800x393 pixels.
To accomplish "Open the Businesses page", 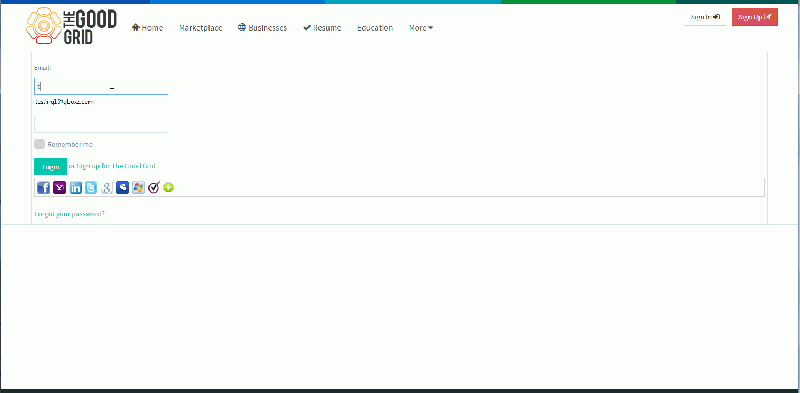I will (262, 28).
